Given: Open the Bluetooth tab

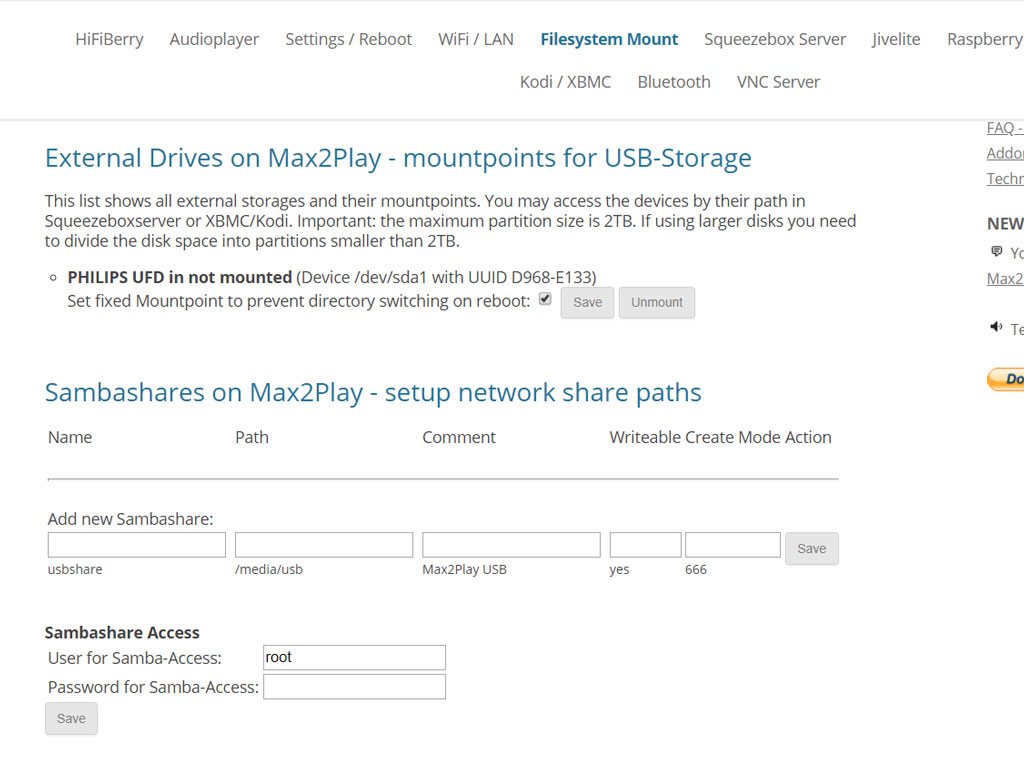Looking at the screenshot, I should pyautogui.click(x=674, y=82).
